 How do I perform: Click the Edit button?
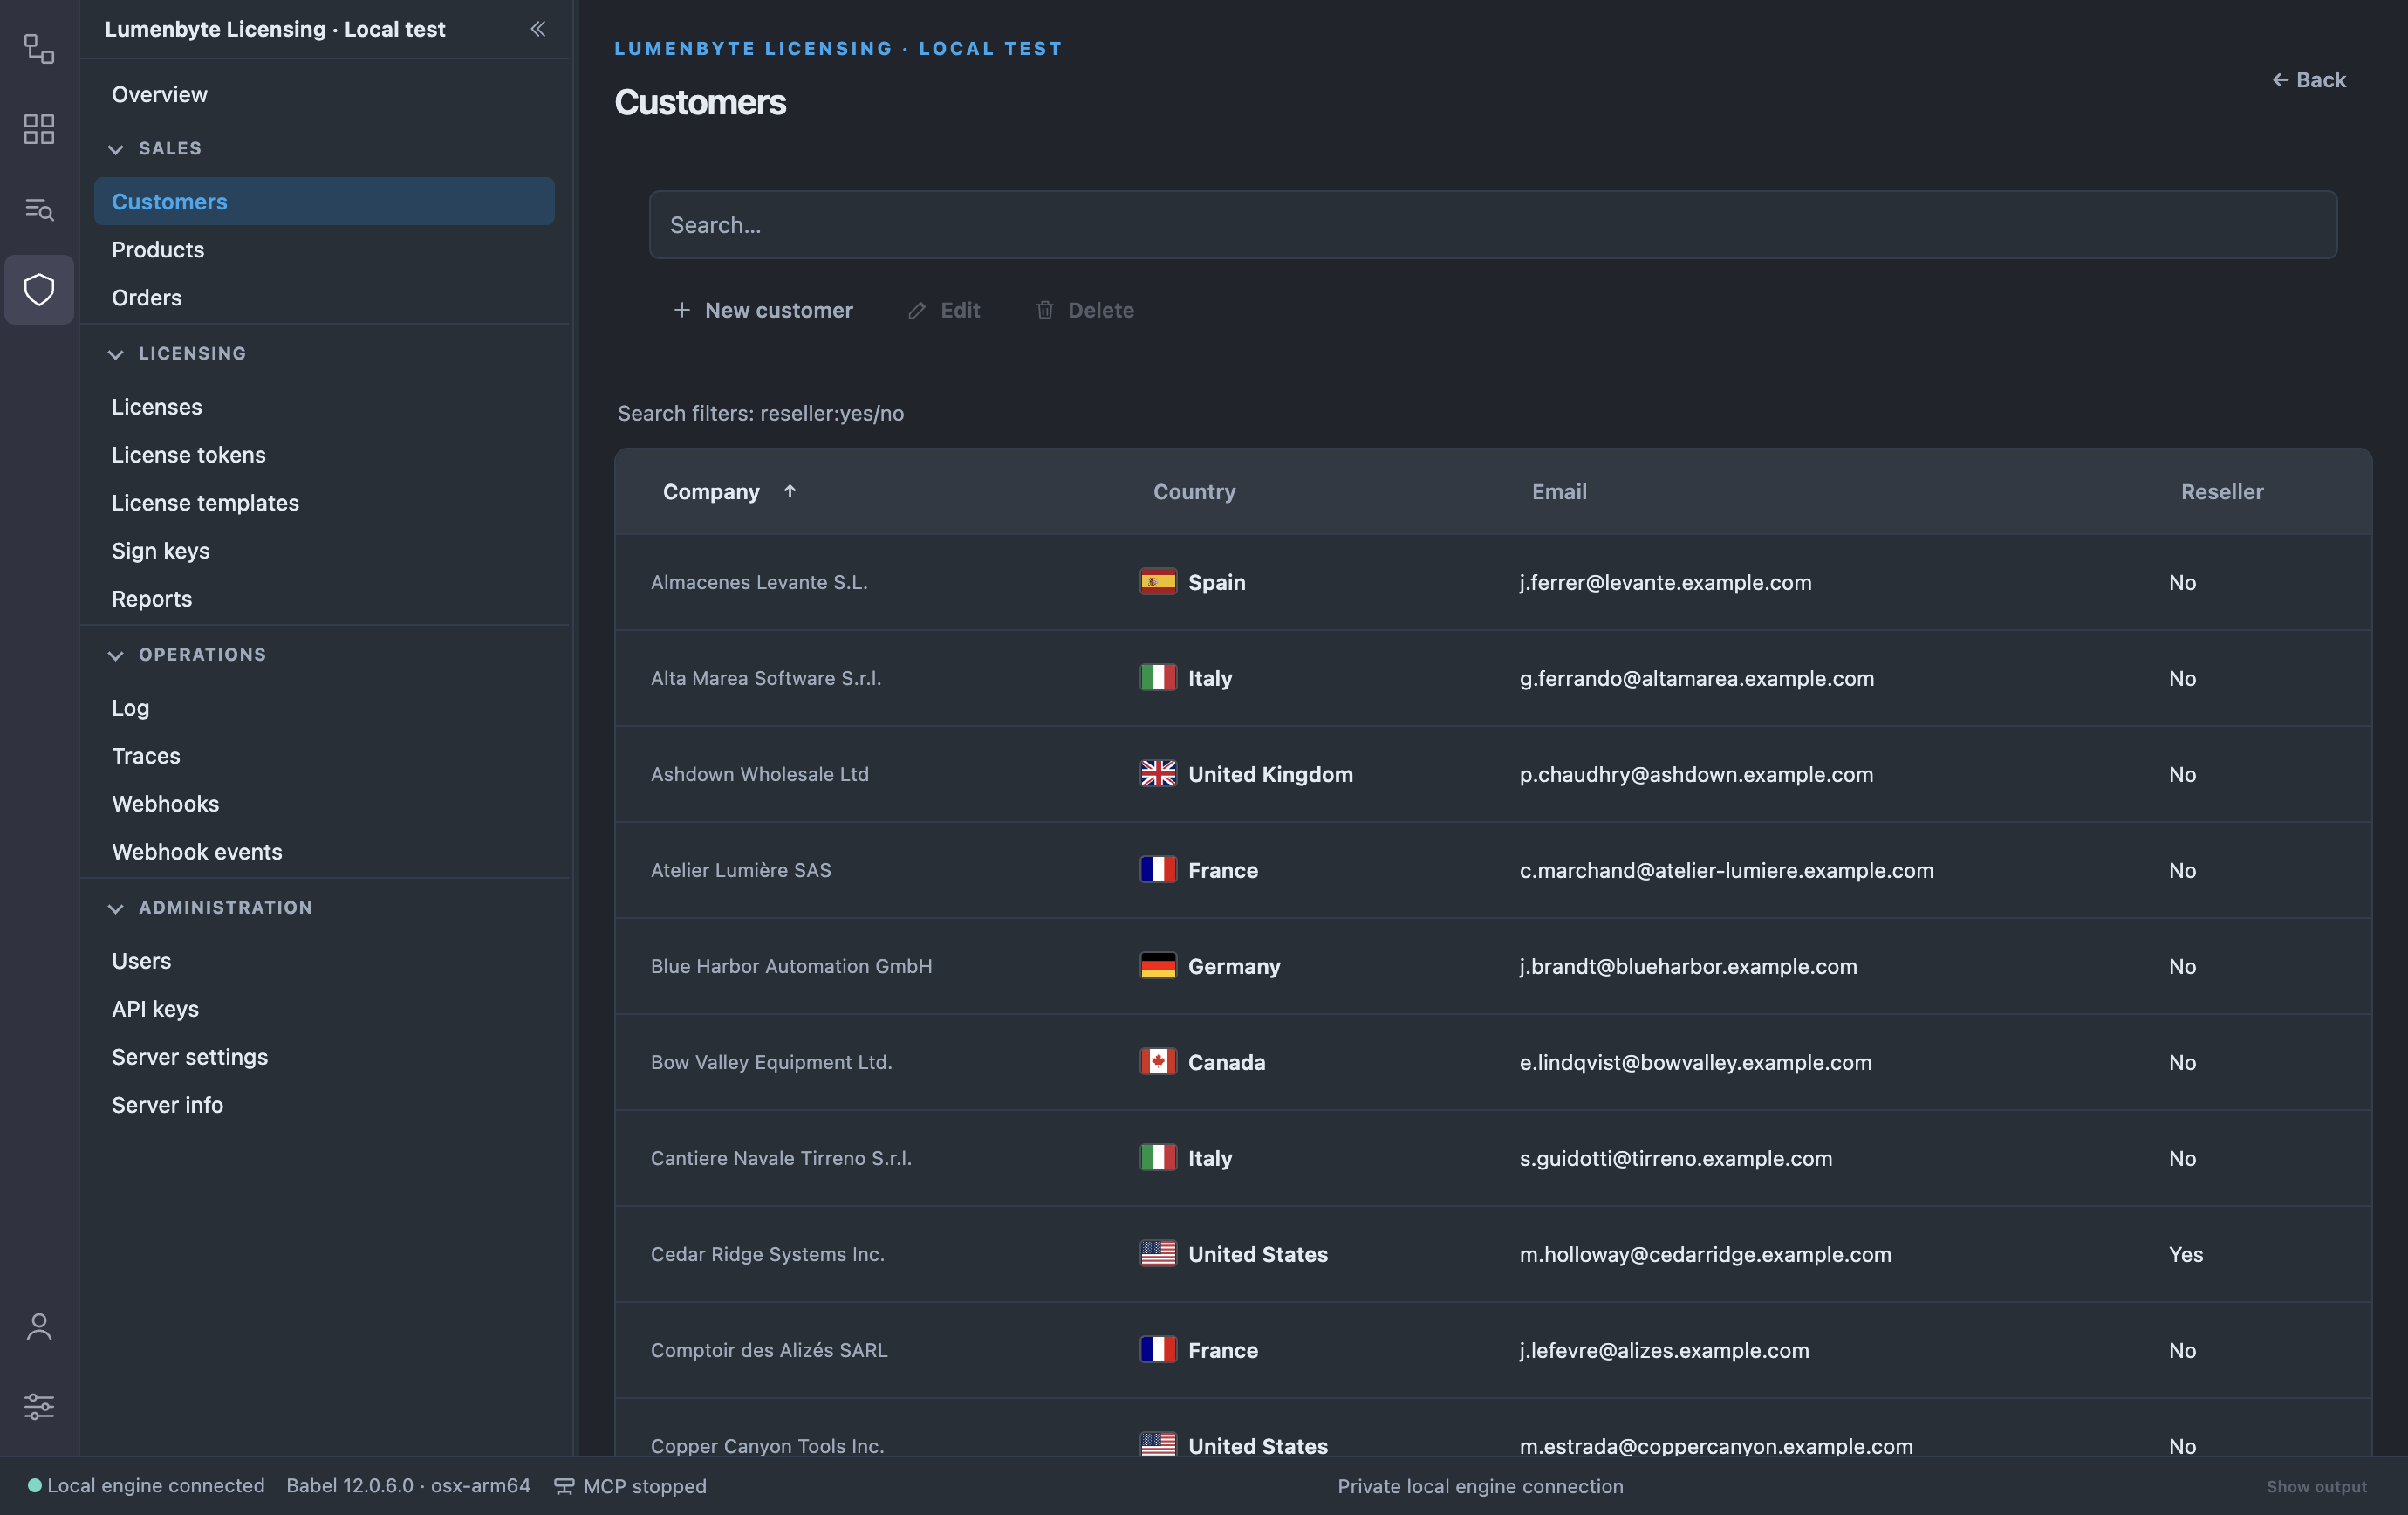pyautogui.click(x=944, y=310)
